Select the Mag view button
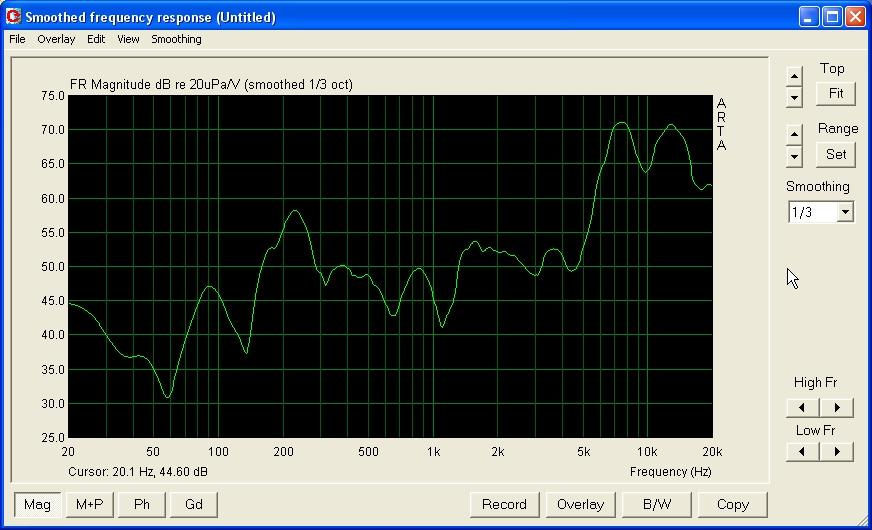The height and width of the screenshot is (530, 872). [x=37, y=504]
